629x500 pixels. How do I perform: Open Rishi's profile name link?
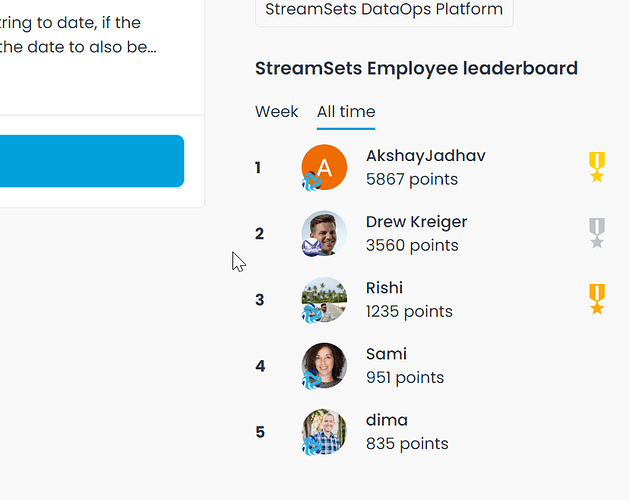click(384, 288)
